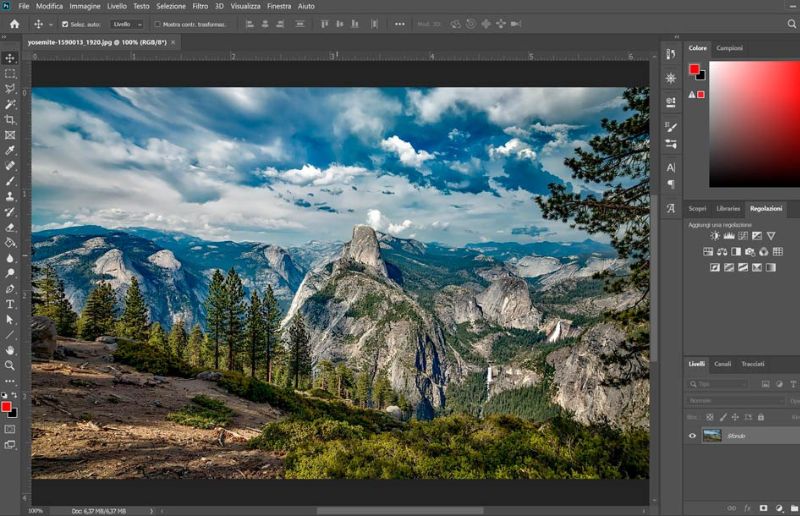
Task: Toggle lock image pixels brush icon
Action: (x=723, y=417)
